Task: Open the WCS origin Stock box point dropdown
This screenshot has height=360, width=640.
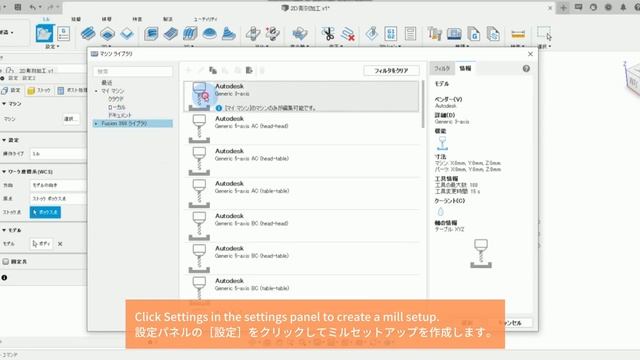Action: pyautogui.click(x=58, y=198)
